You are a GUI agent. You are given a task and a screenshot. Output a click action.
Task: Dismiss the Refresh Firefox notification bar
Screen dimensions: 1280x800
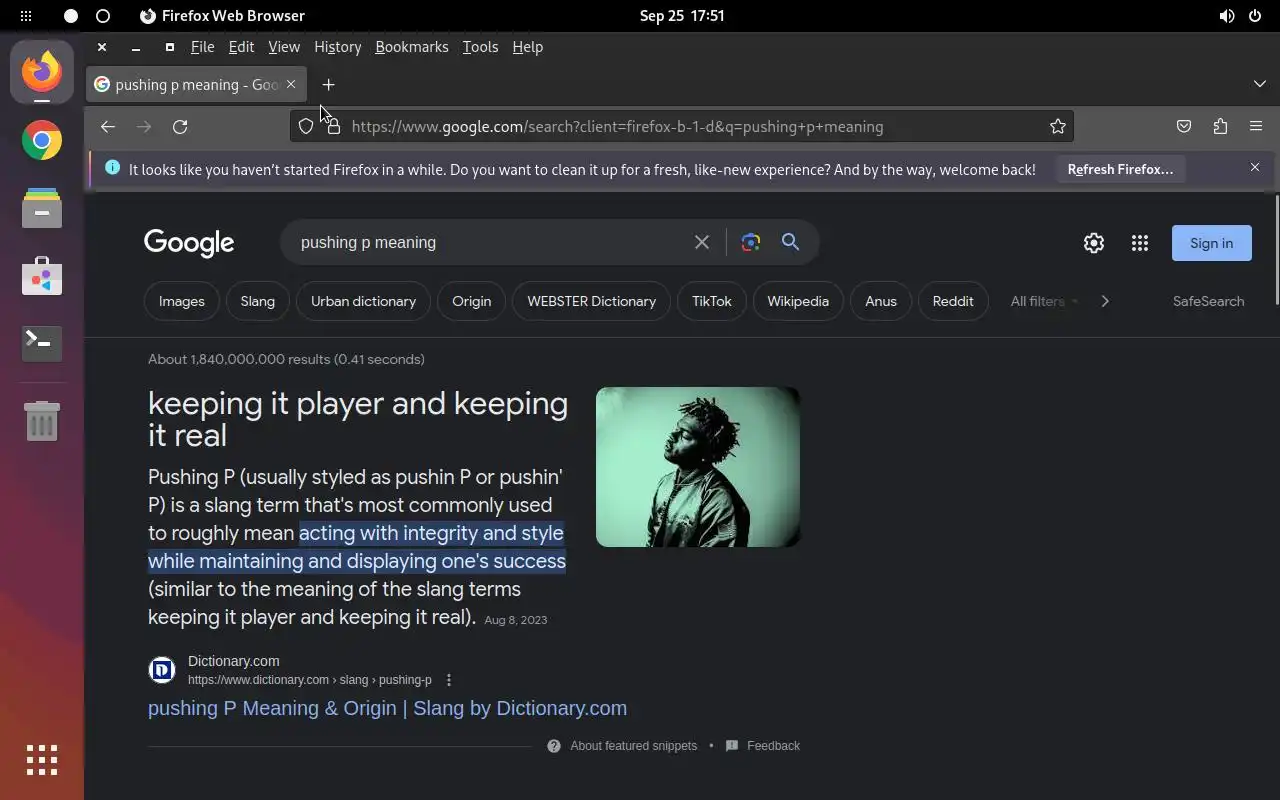point(1255,168)
